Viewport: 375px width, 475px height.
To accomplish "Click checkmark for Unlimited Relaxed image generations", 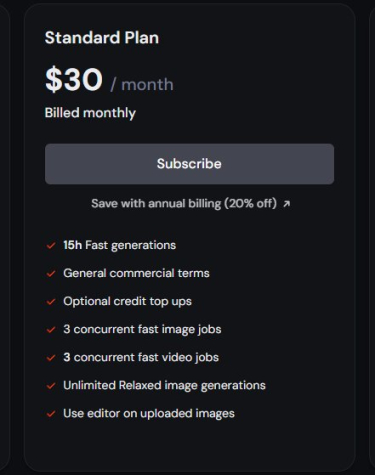I will pyautogui.click(x=51, y=386).
